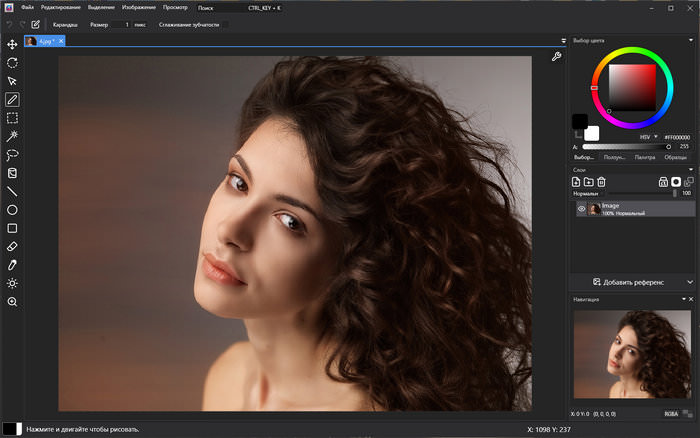Select the Ellipse tool
Viewport: 700px width, 438px height.
click(x=12, y=210)
